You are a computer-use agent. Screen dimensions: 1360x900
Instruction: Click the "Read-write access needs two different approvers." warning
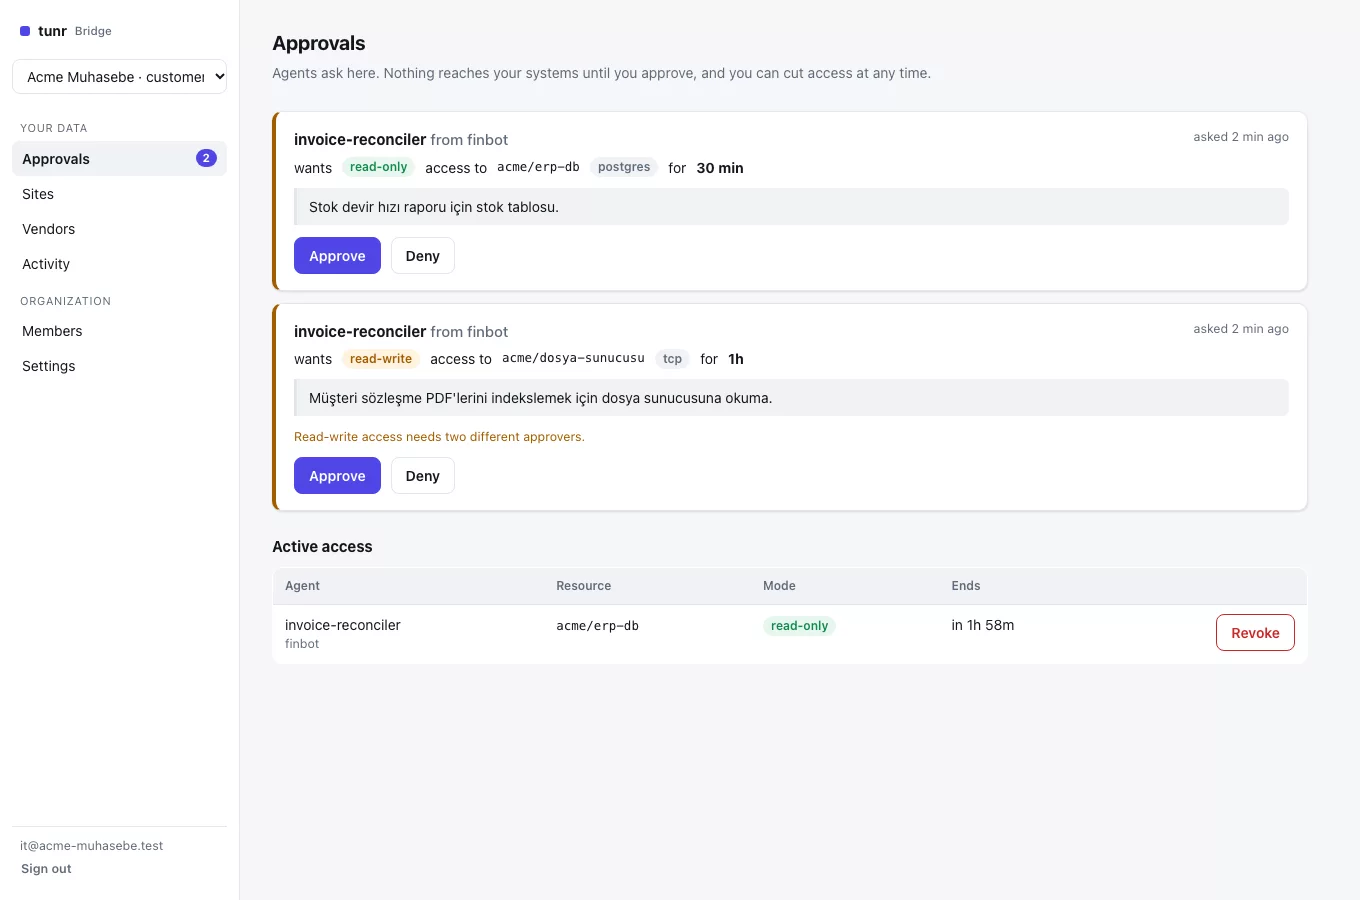439,437
